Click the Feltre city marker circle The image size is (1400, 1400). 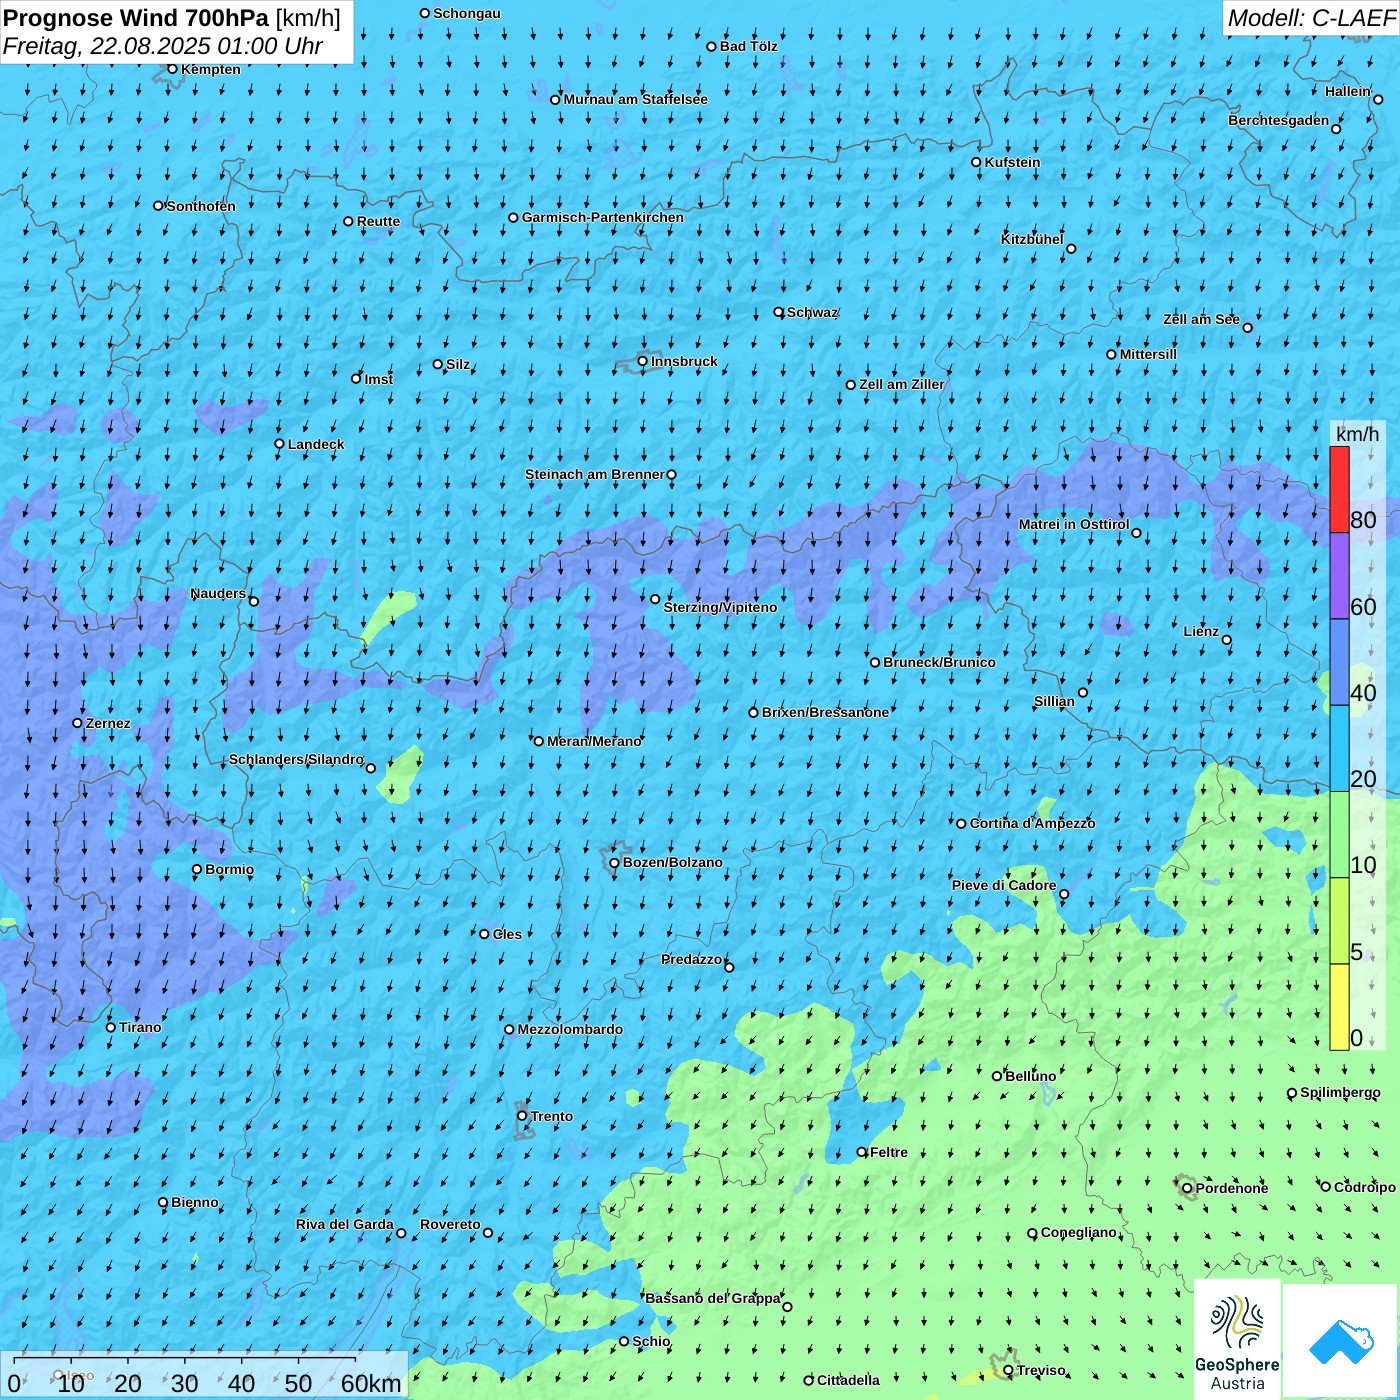click(x=862, y=1152)
